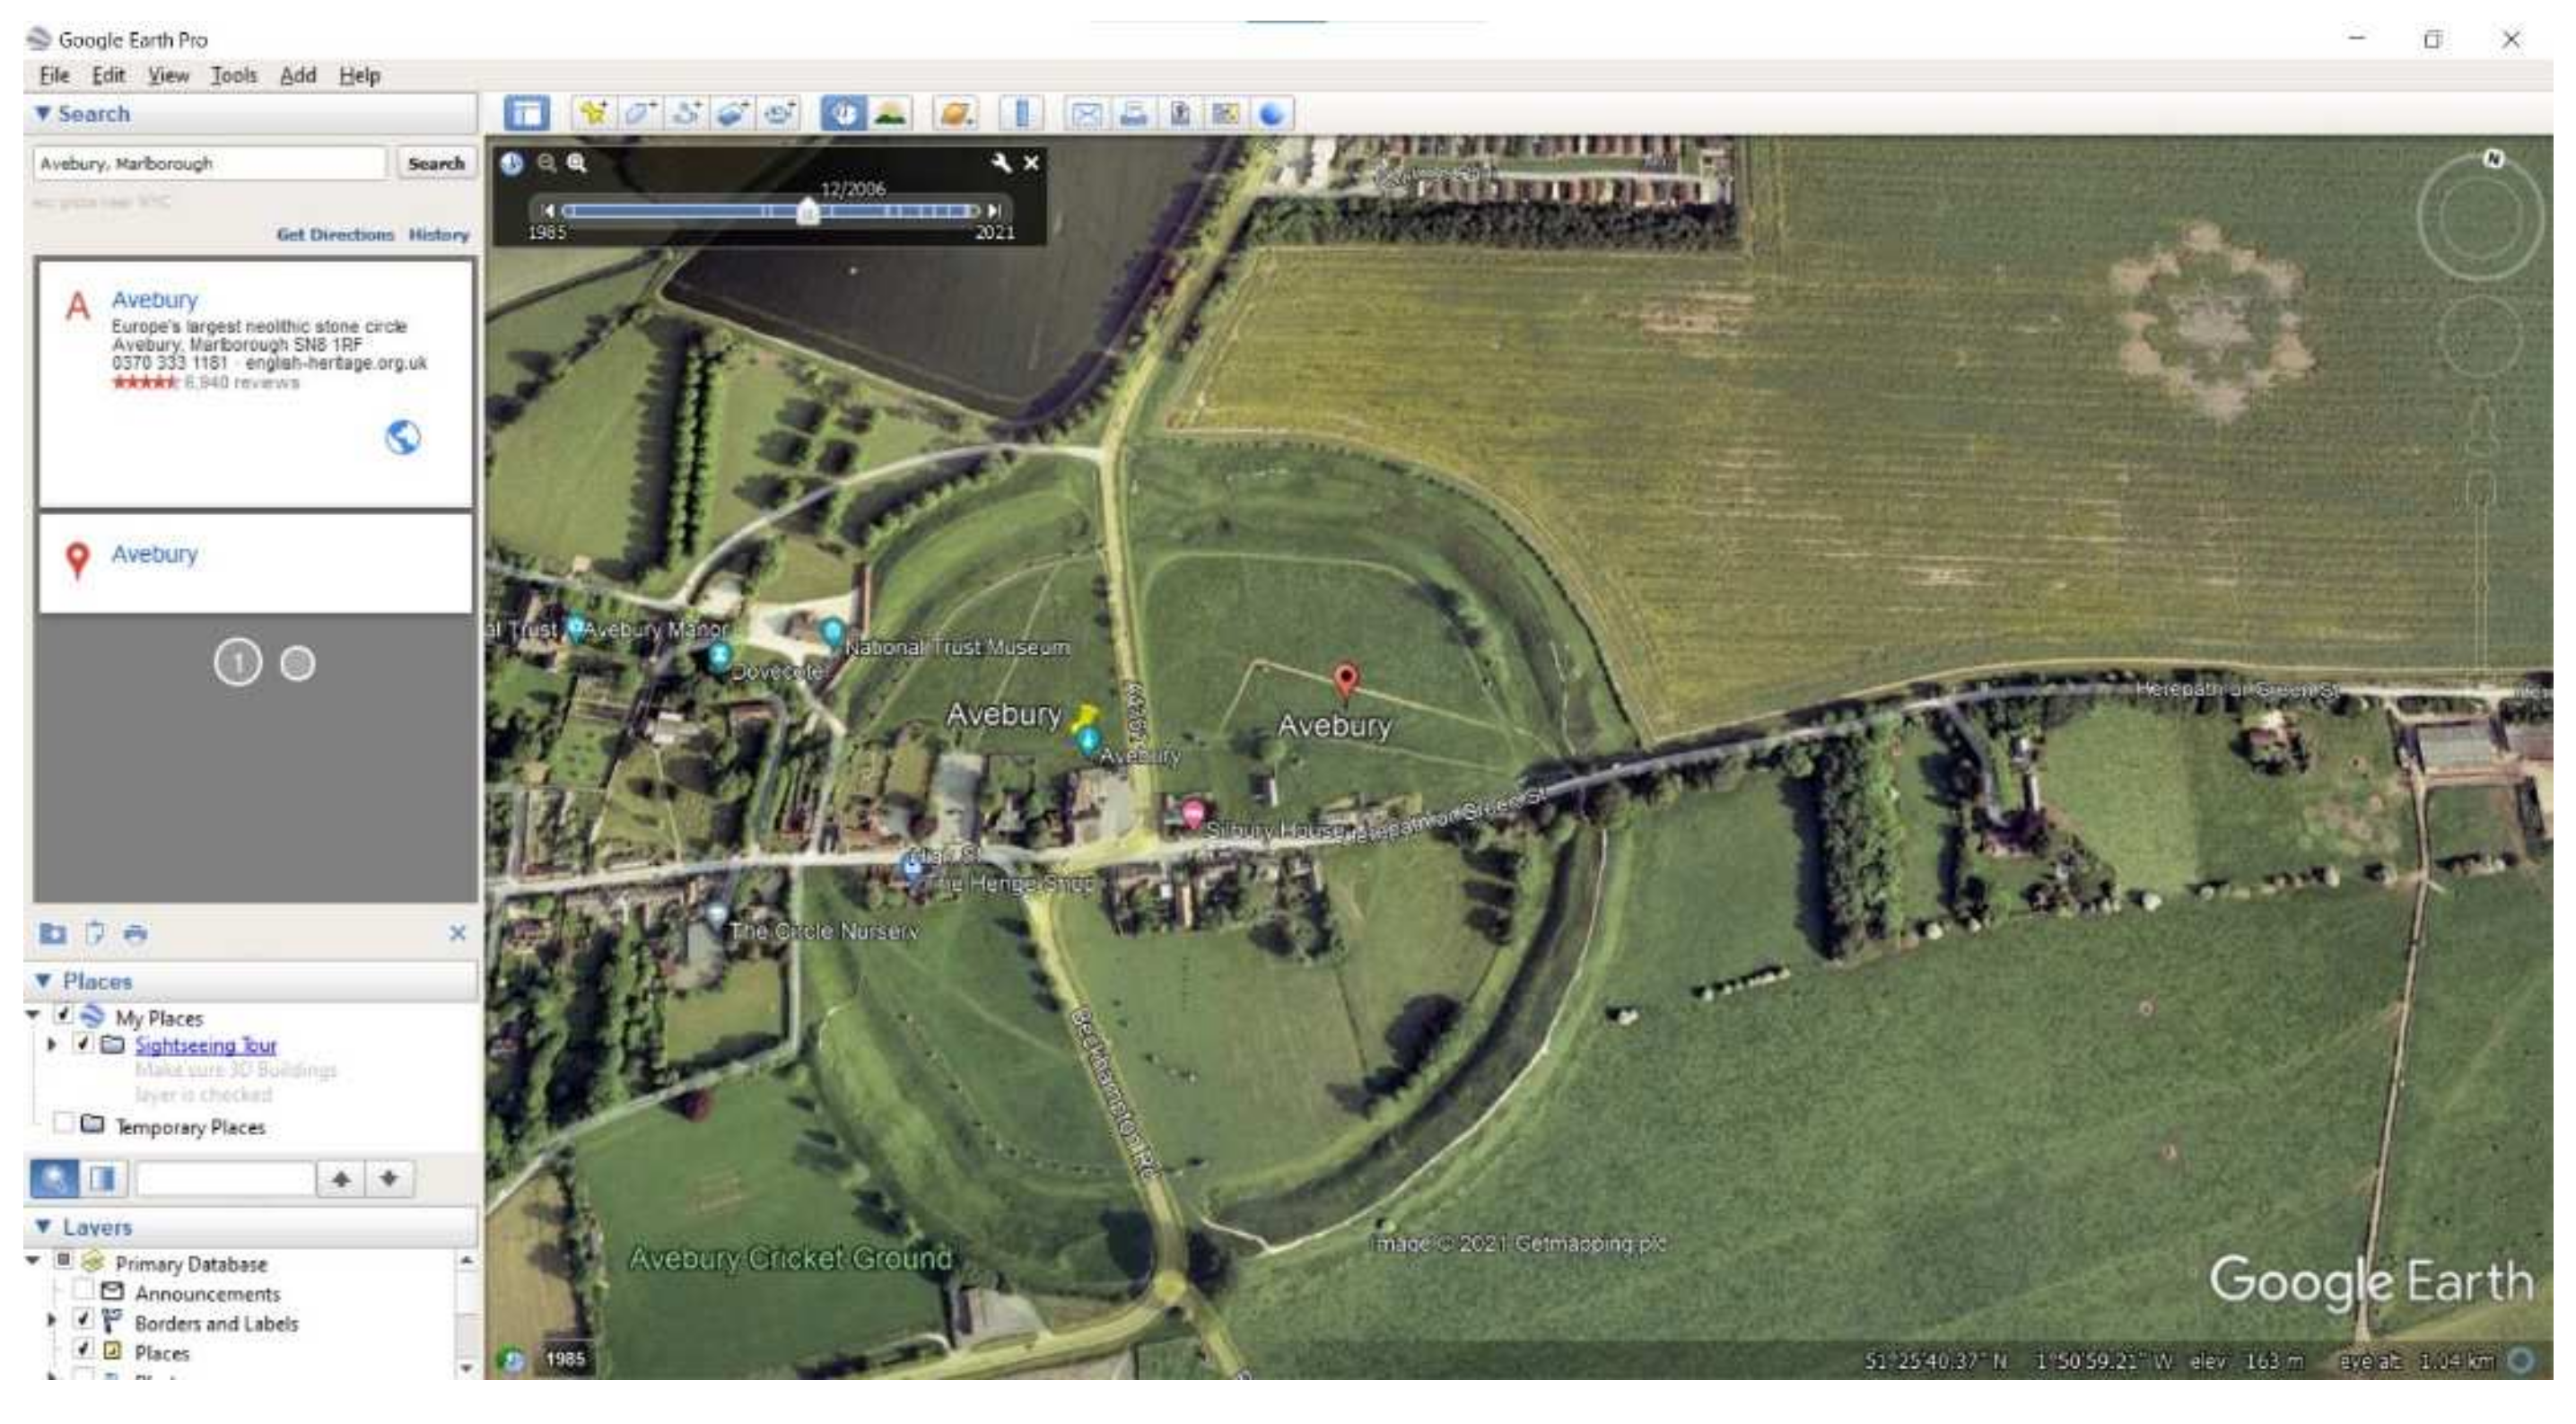
Task: Click the Print toolbar icon
Action: tap(1133, 114)
